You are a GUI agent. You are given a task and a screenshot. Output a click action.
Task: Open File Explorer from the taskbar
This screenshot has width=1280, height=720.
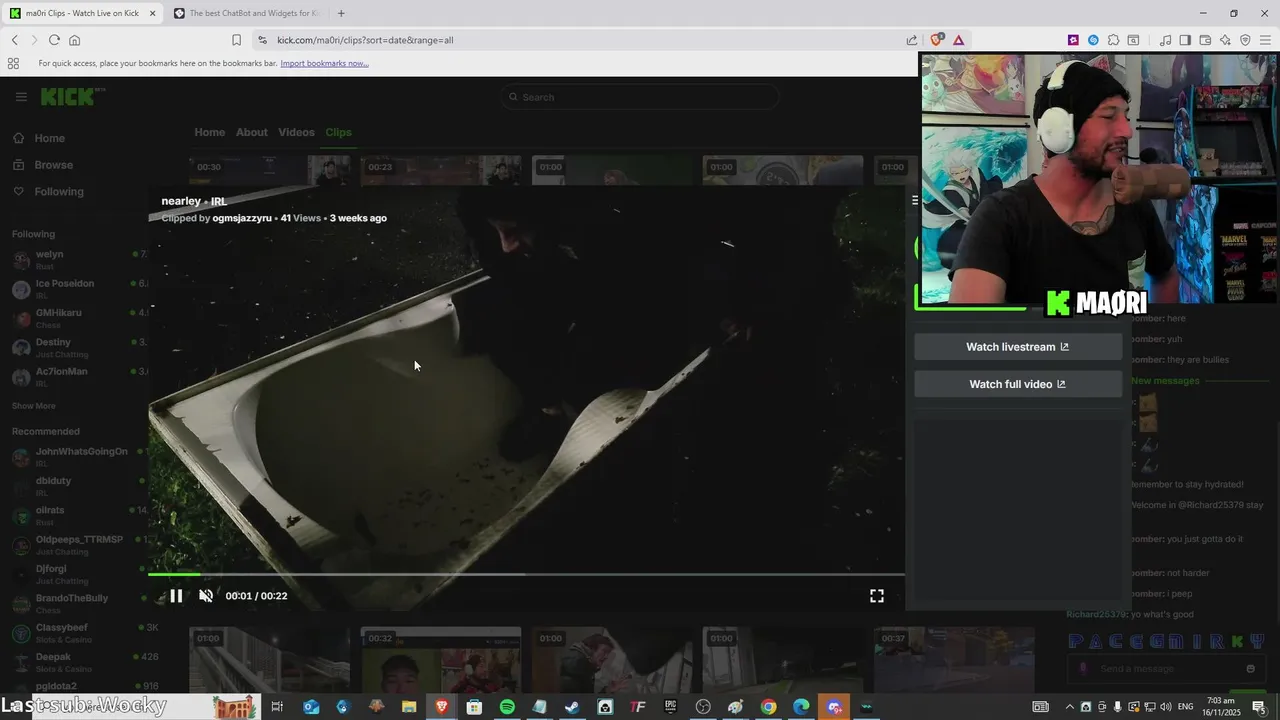point(409,707)
